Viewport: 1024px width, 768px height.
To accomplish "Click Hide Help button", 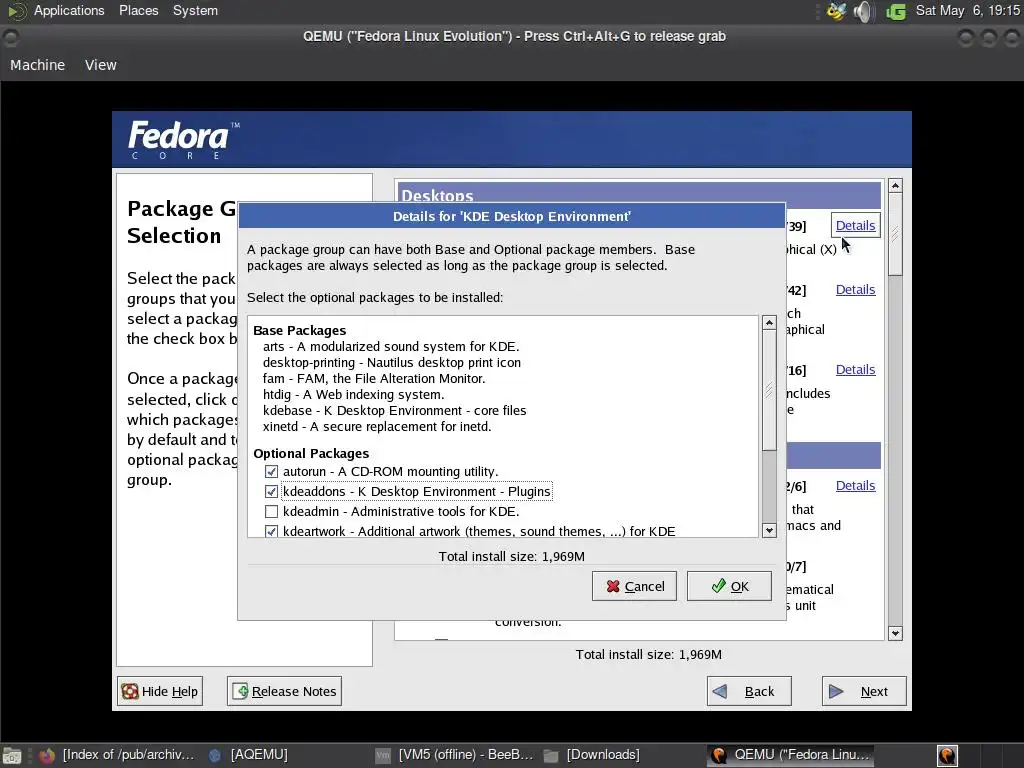I will coord(160,691).
